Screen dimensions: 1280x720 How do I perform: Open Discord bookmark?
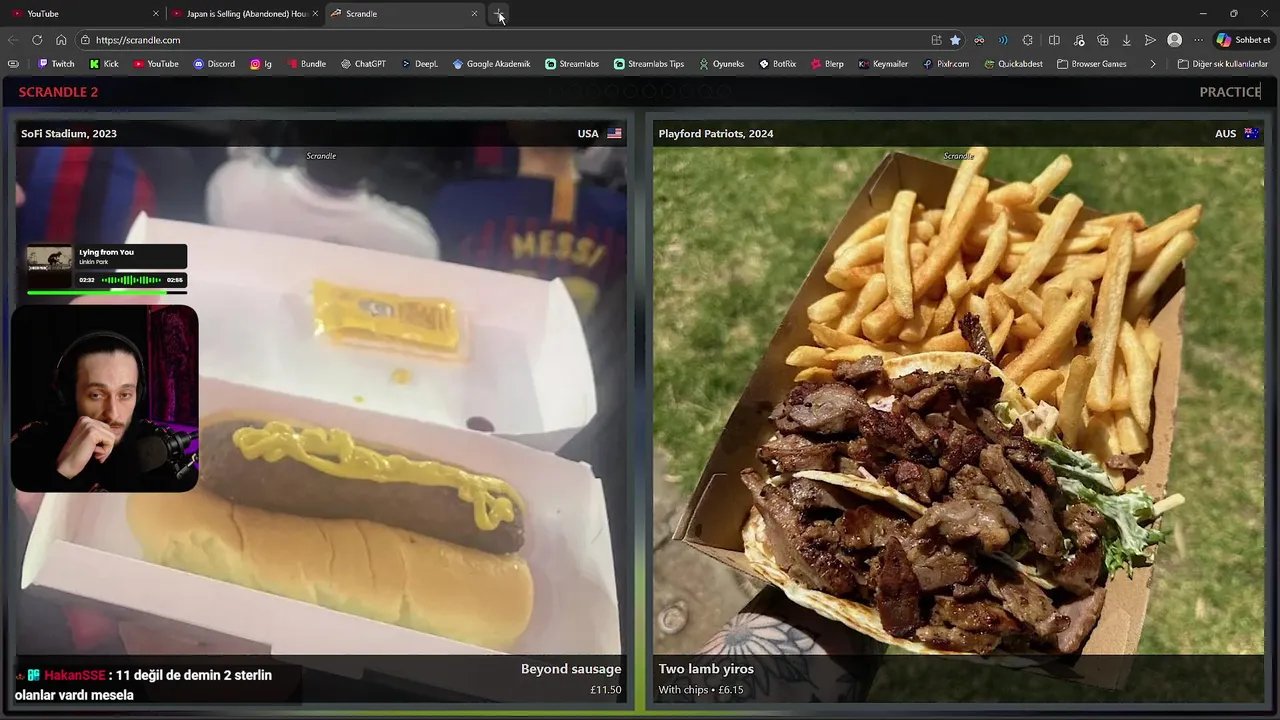click(x=214, y=64)
